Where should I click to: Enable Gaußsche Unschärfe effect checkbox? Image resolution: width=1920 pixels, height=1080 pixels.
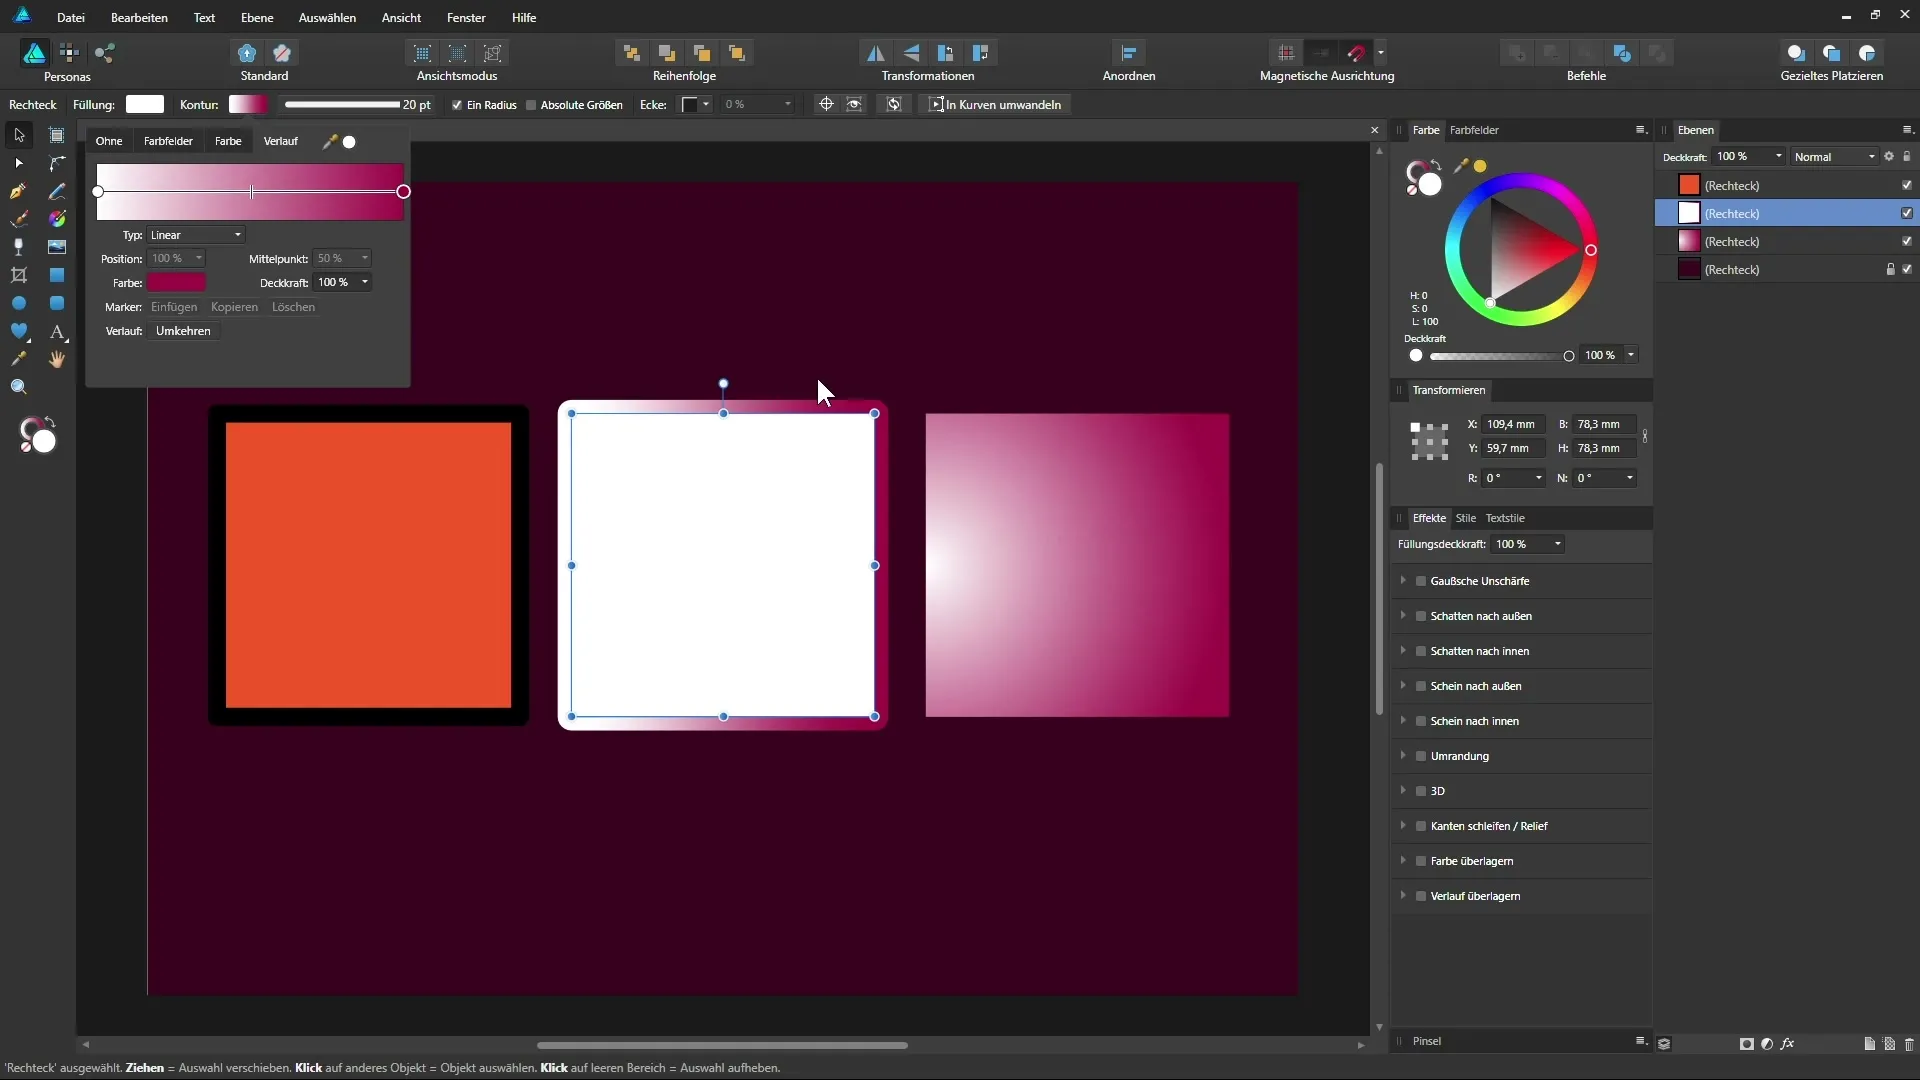click(1421, 581)
